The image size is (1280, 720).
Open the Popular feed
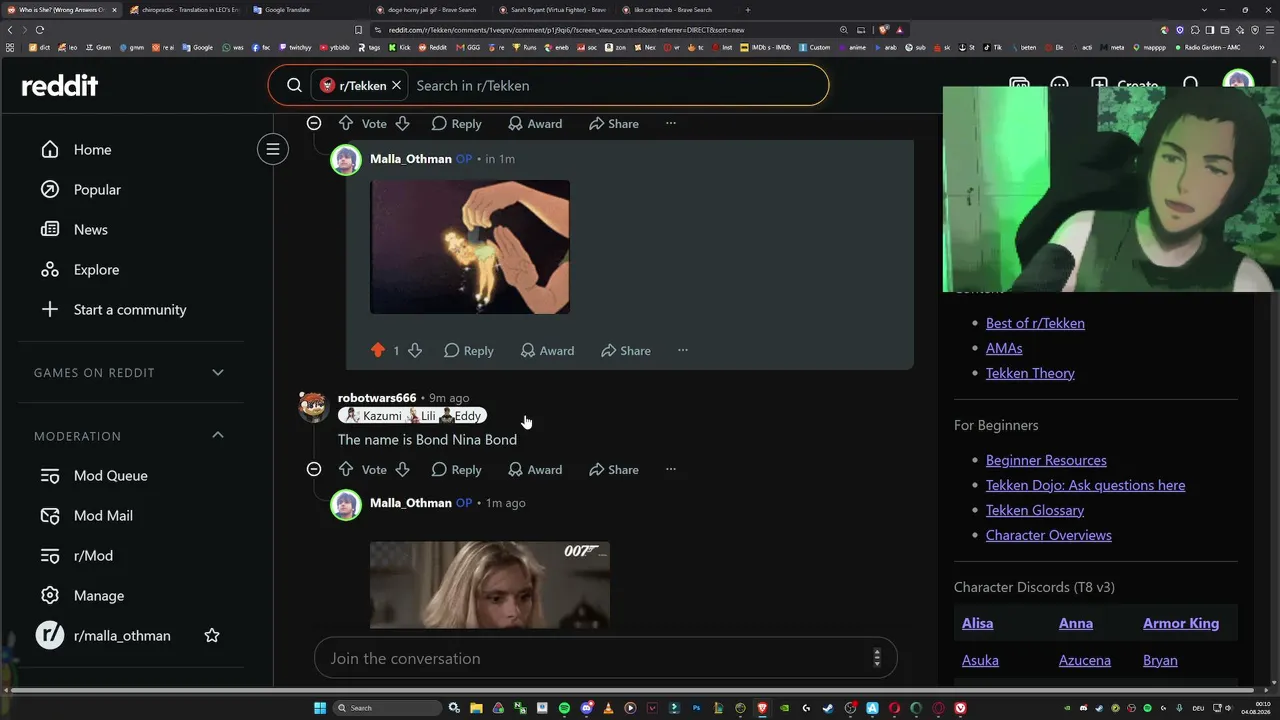click(x=97, y=189)
